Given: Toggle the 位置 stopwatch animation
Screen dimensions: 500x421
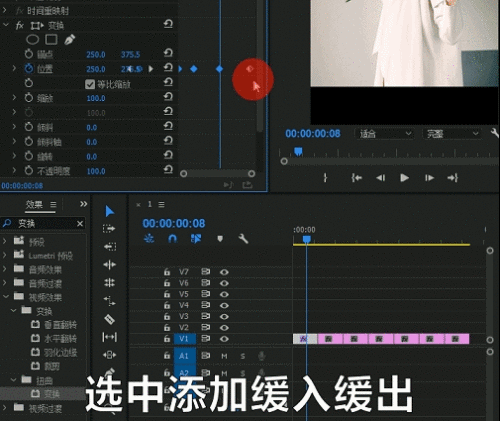Looking at the screenshot, I should point(29,69).
